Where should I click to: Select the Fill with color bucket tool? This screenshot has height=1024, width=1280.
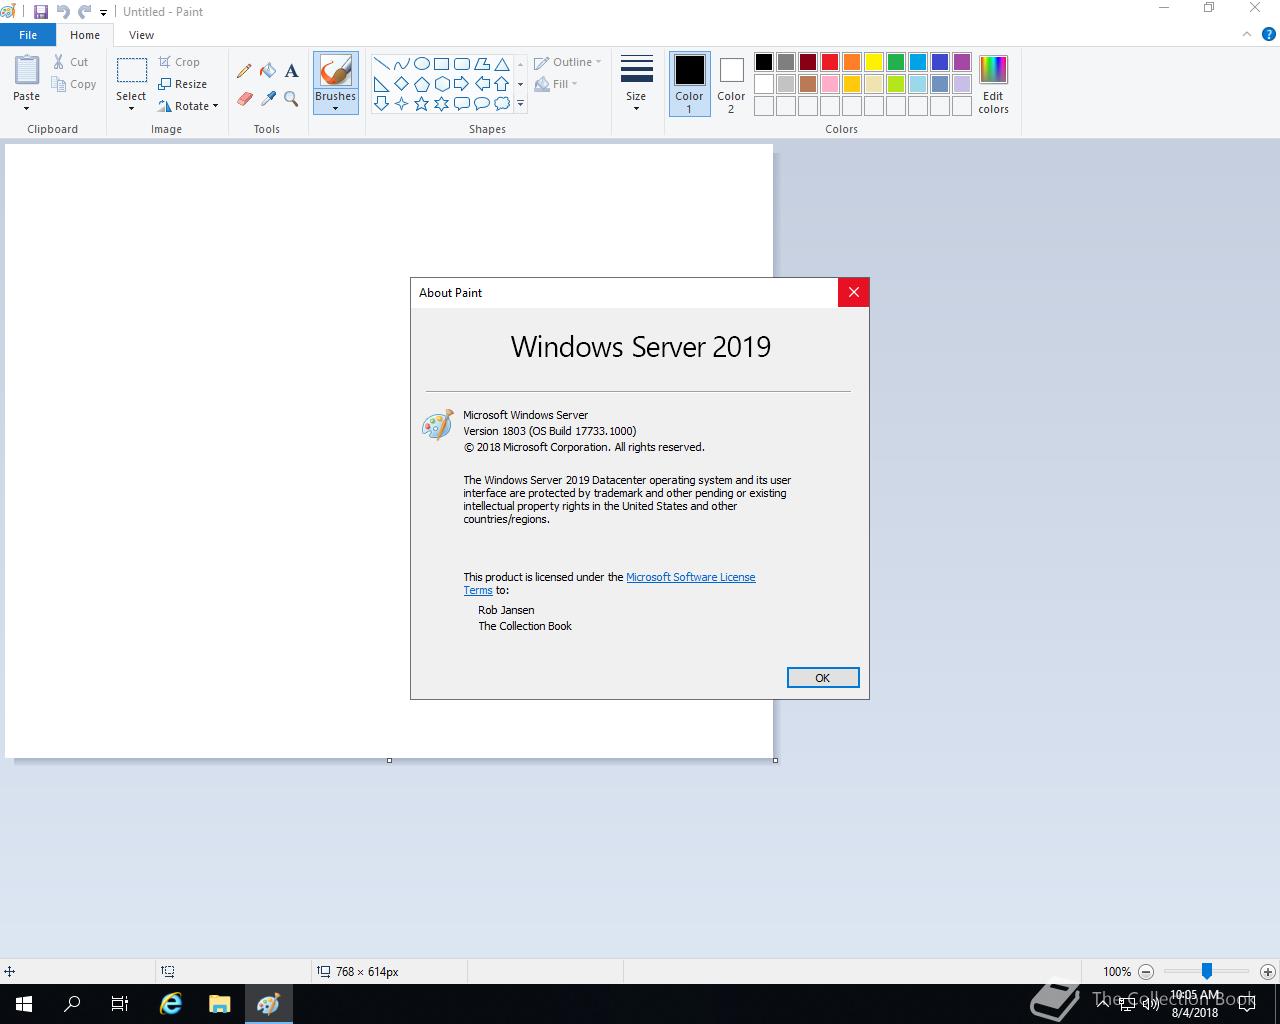(268, 71)
